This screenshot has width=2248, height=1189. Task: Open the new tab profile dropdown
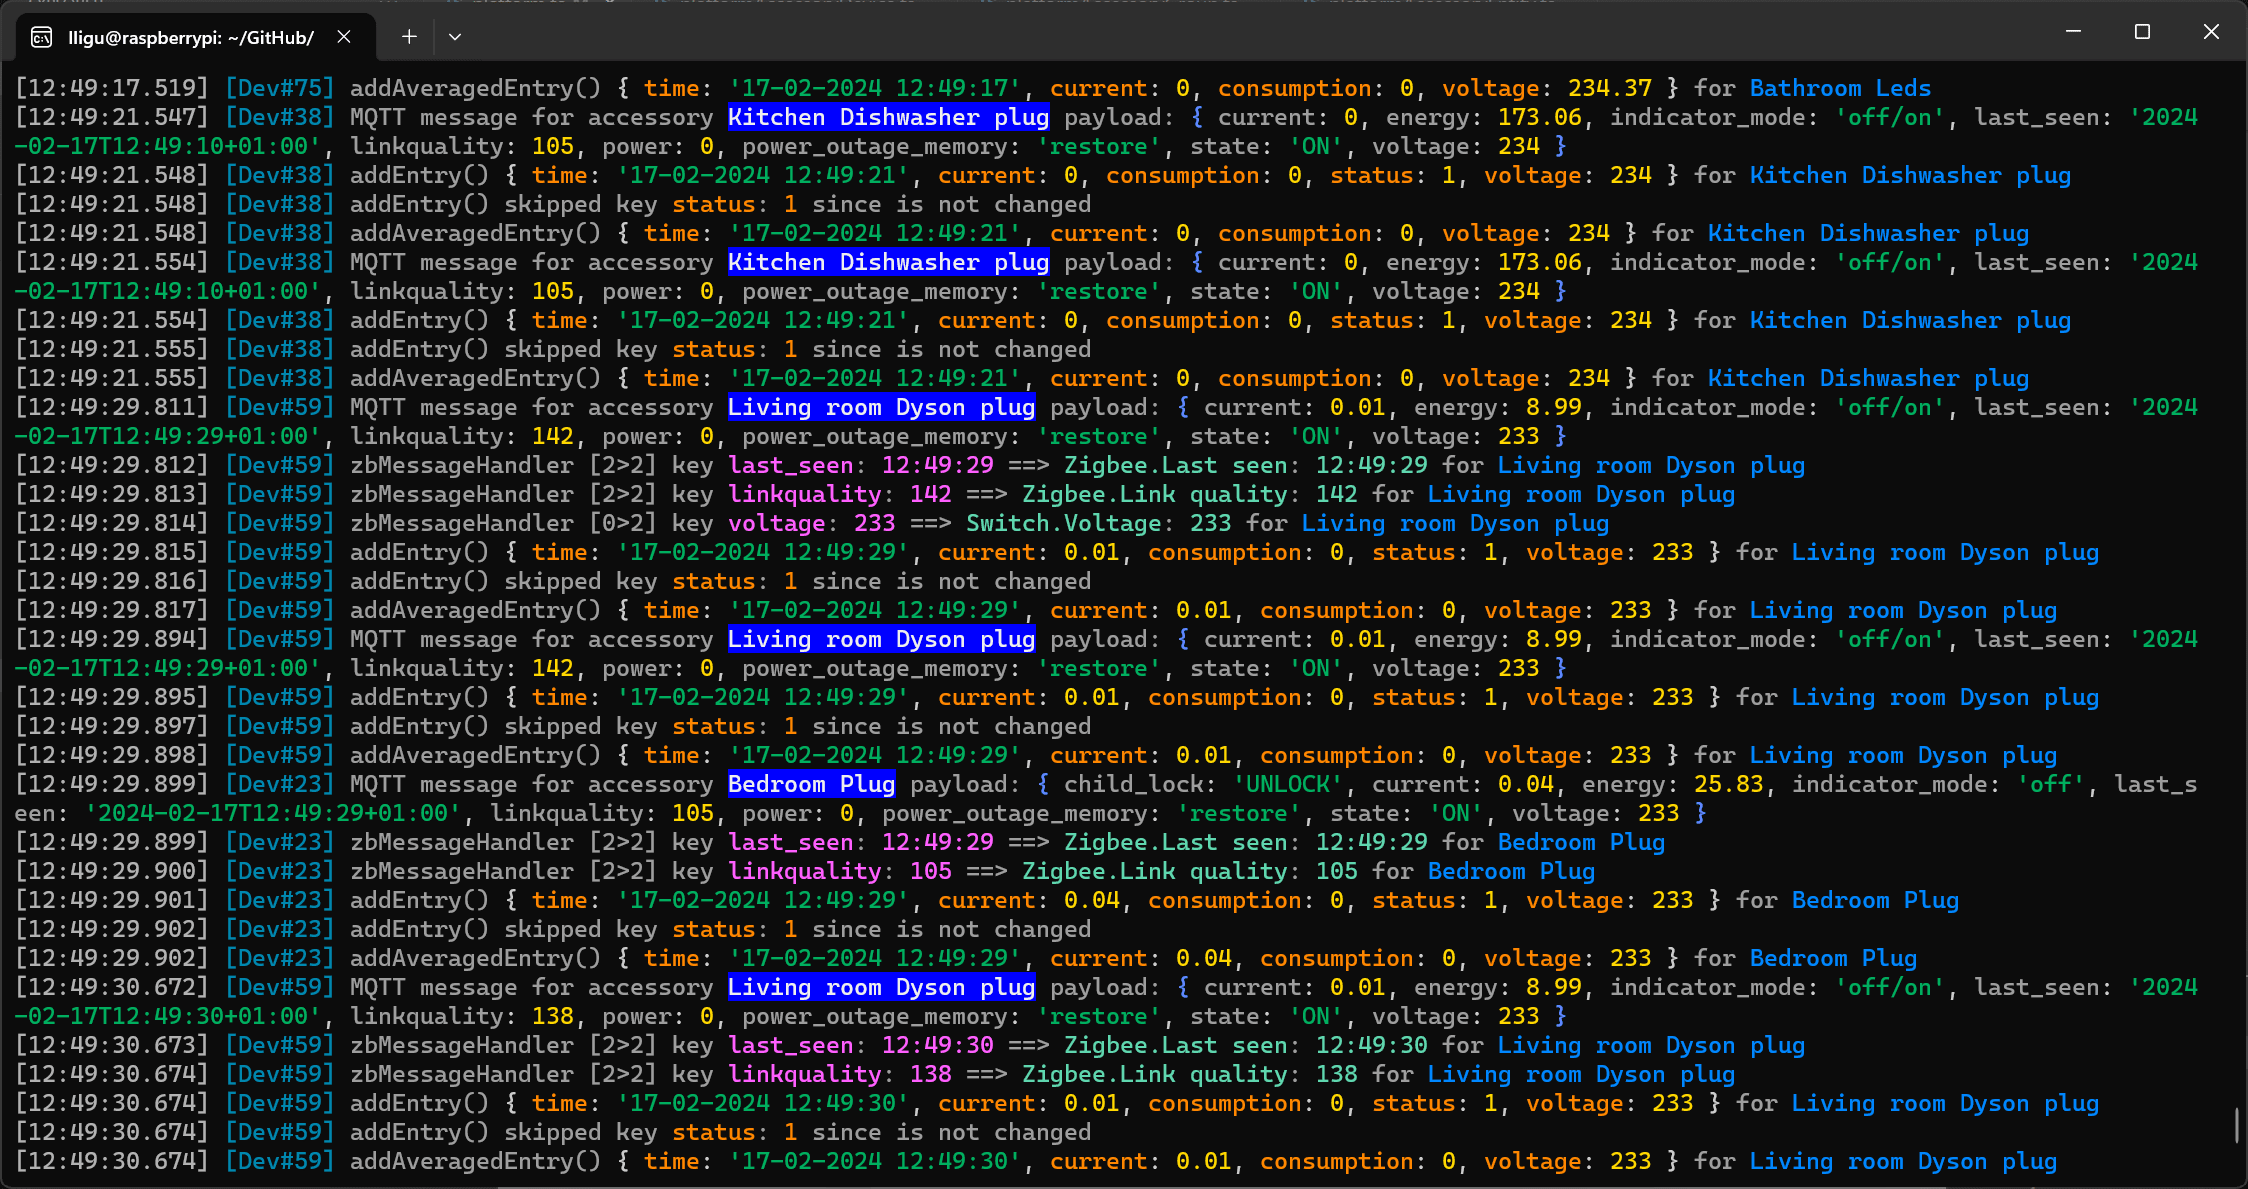coord(455,37)
